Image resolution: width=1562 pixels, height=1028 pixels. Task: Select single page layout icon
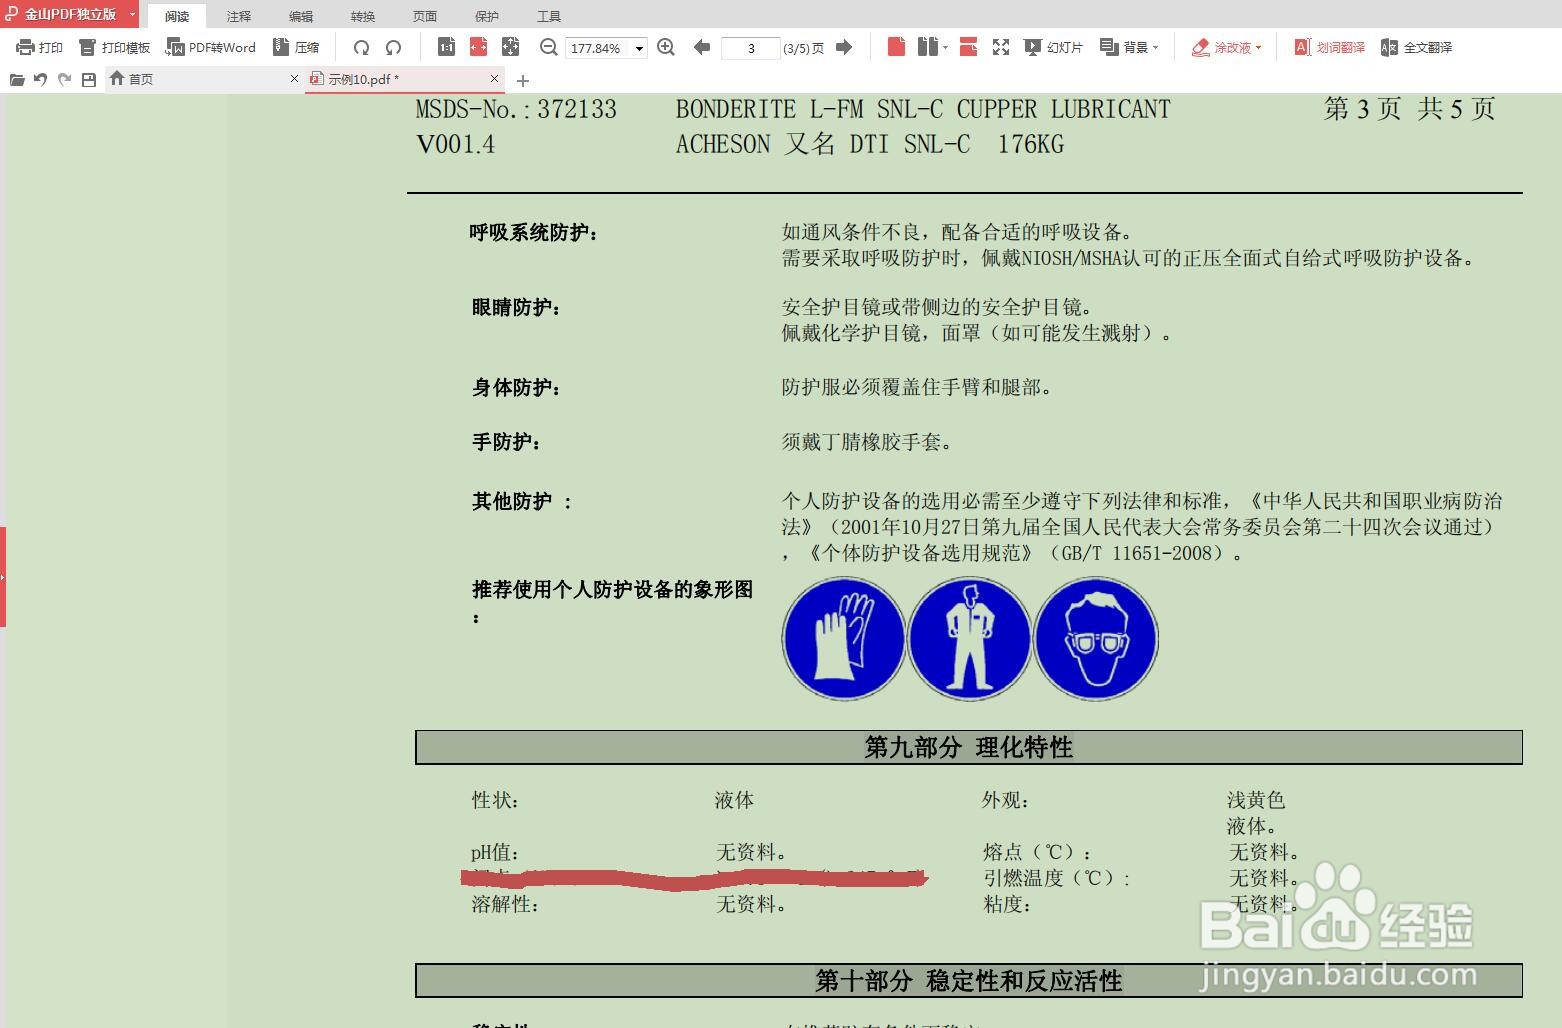[x=896, y=47]
